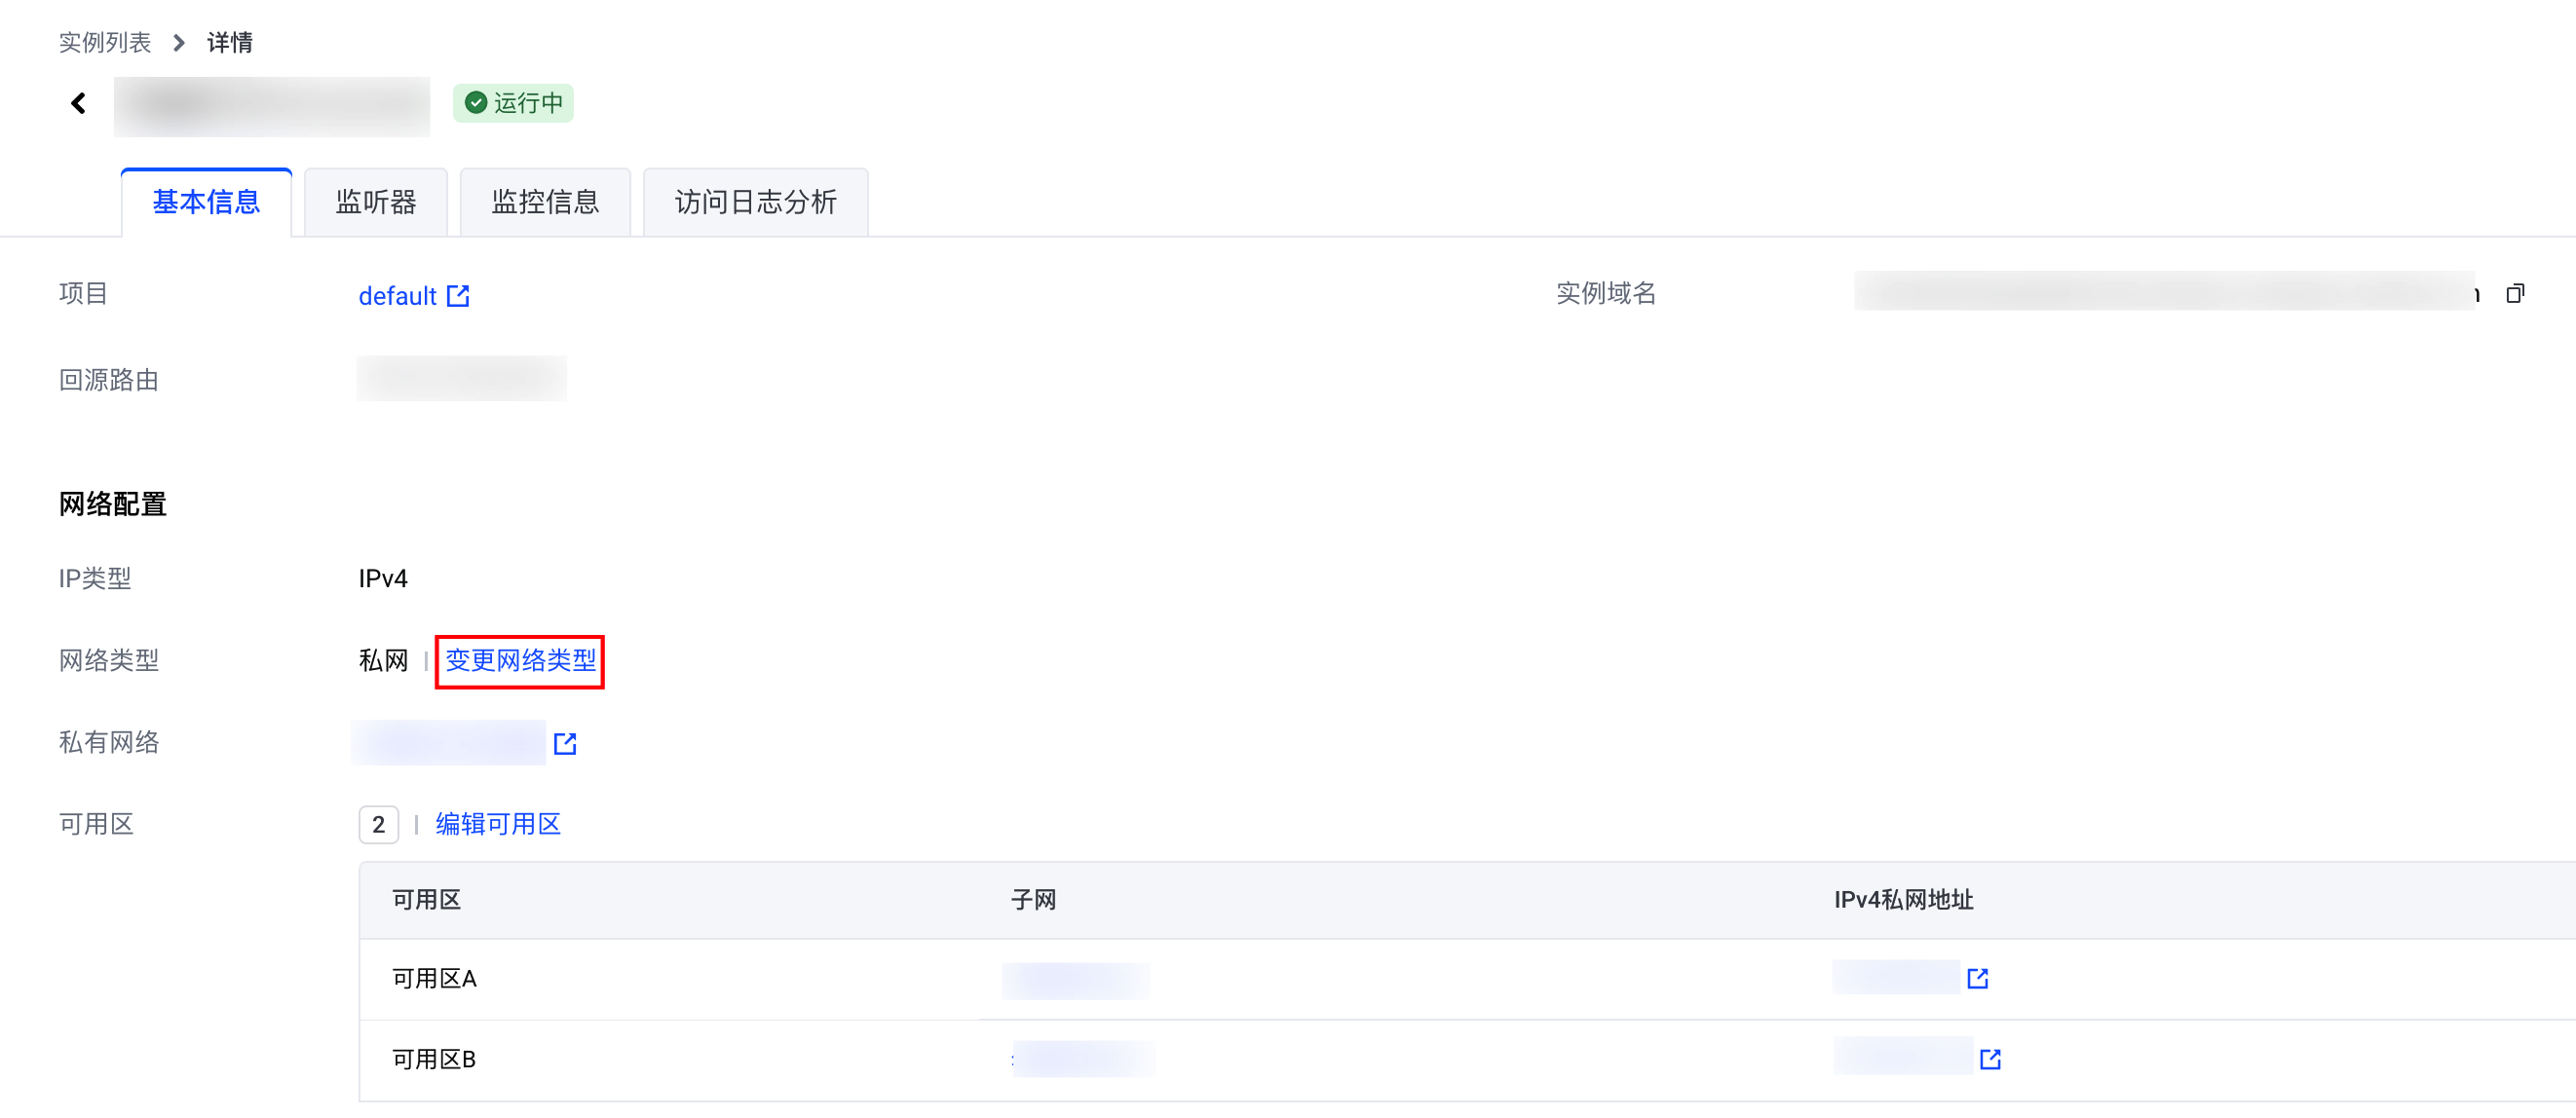Open external link icon next to default

point(458,295)
